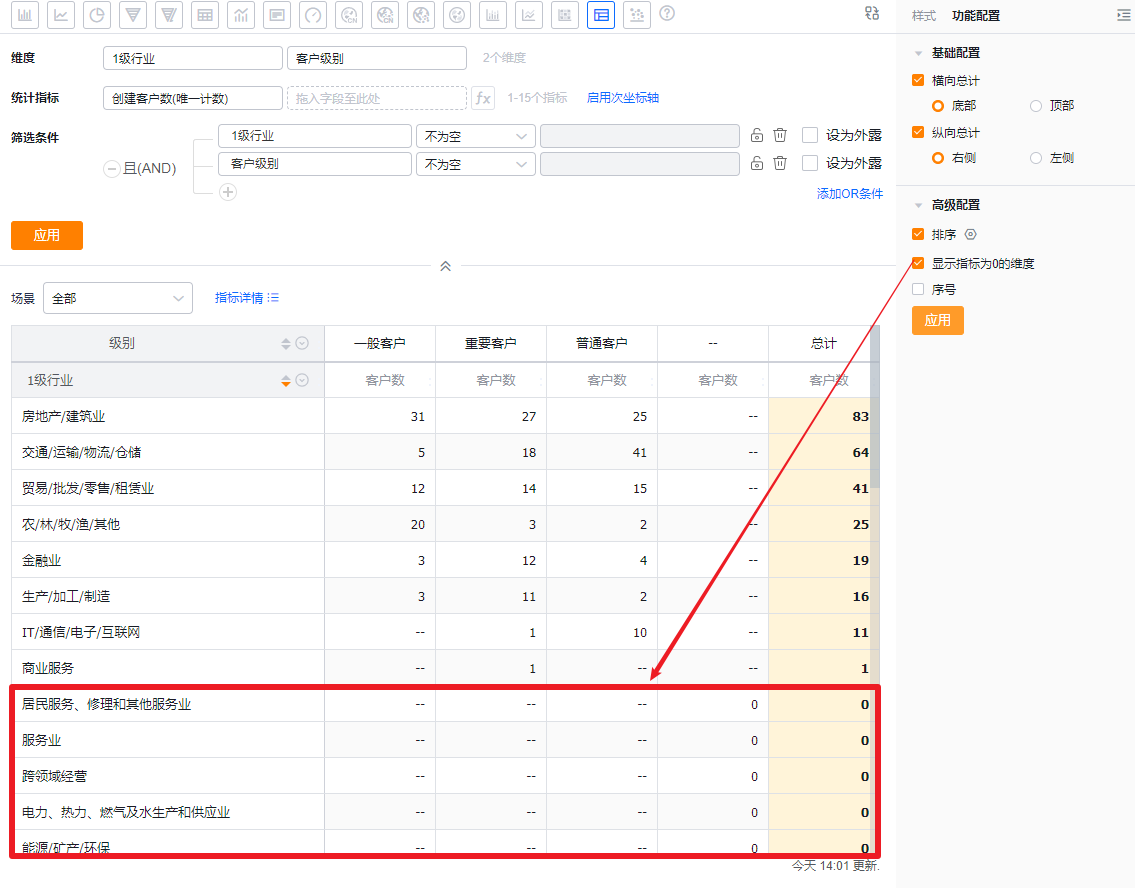The image size is (1135, 888).
Task: Add a filter condition with the plus icon
Action: tap(228, 192)
